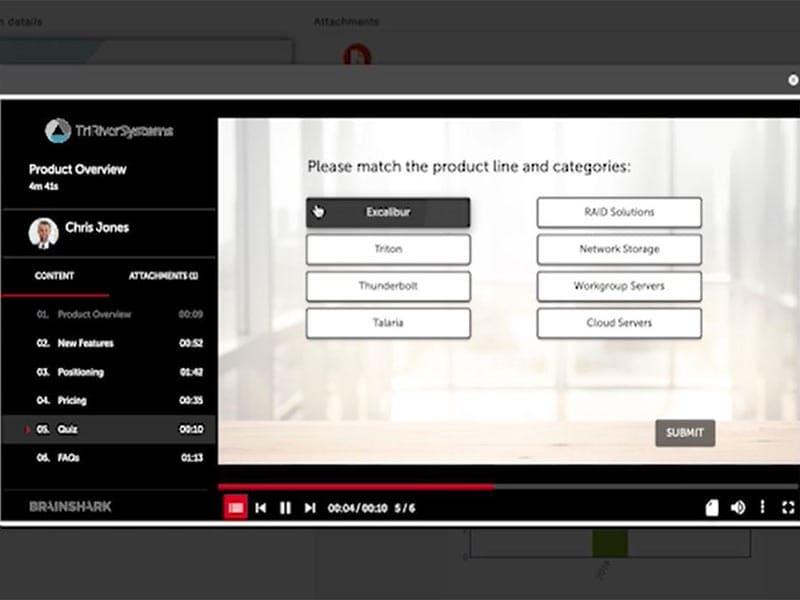The height and width of the screenshot is (600, 800).
Task: Select the Triton product option
Action: point(388,249)
